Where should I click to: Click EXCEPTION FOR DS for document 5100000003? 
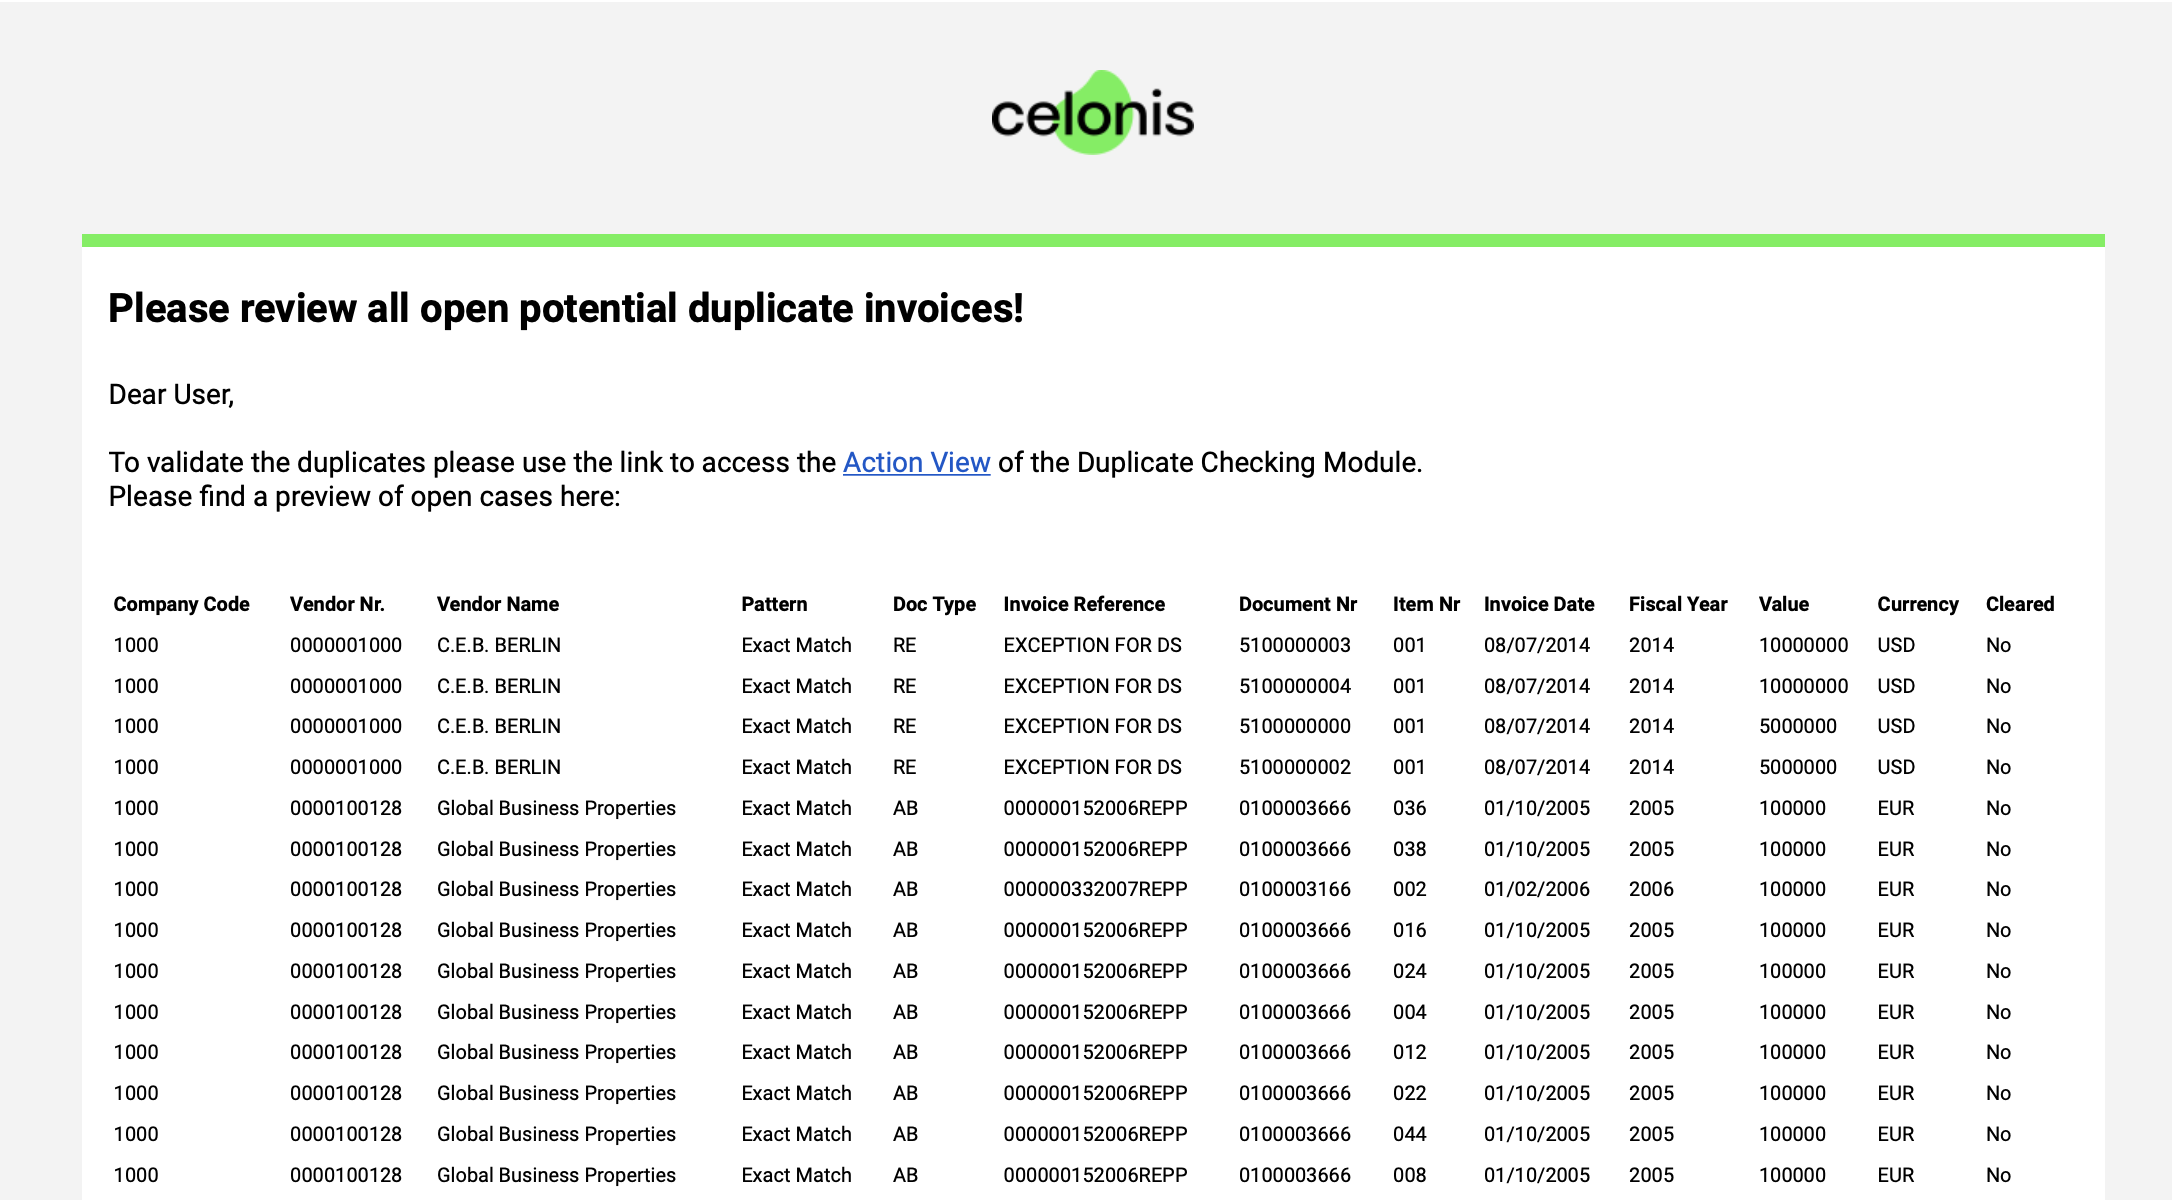(x=1092, y=645)
